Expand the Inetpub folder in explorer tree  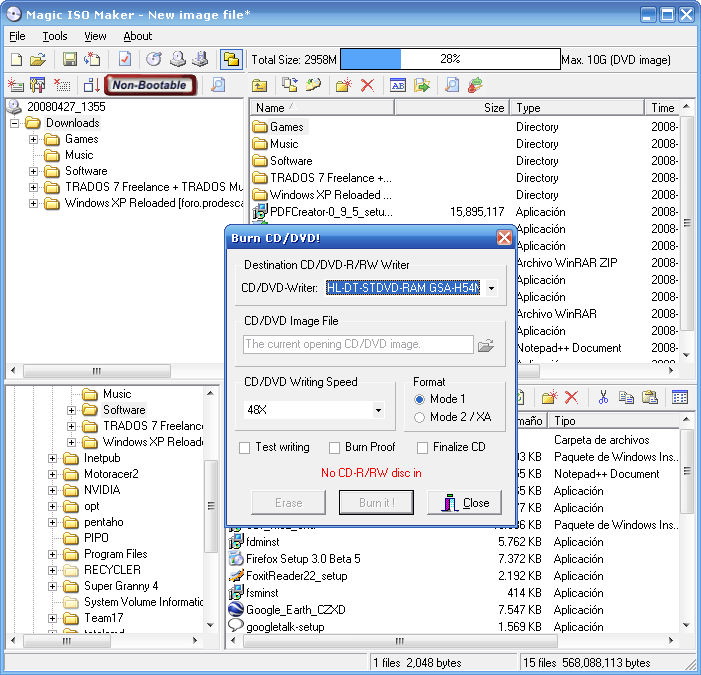(x=52, y=458)
